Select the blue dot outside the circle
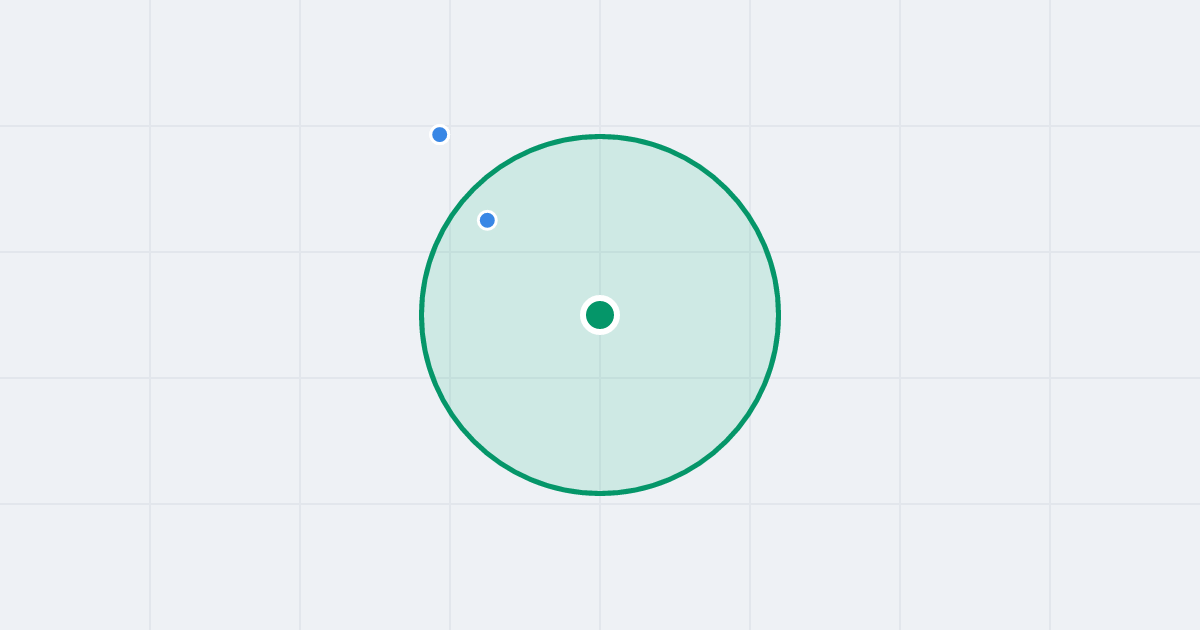The height and width of the screenshot is (630, 1200). [x=439, y=134]
